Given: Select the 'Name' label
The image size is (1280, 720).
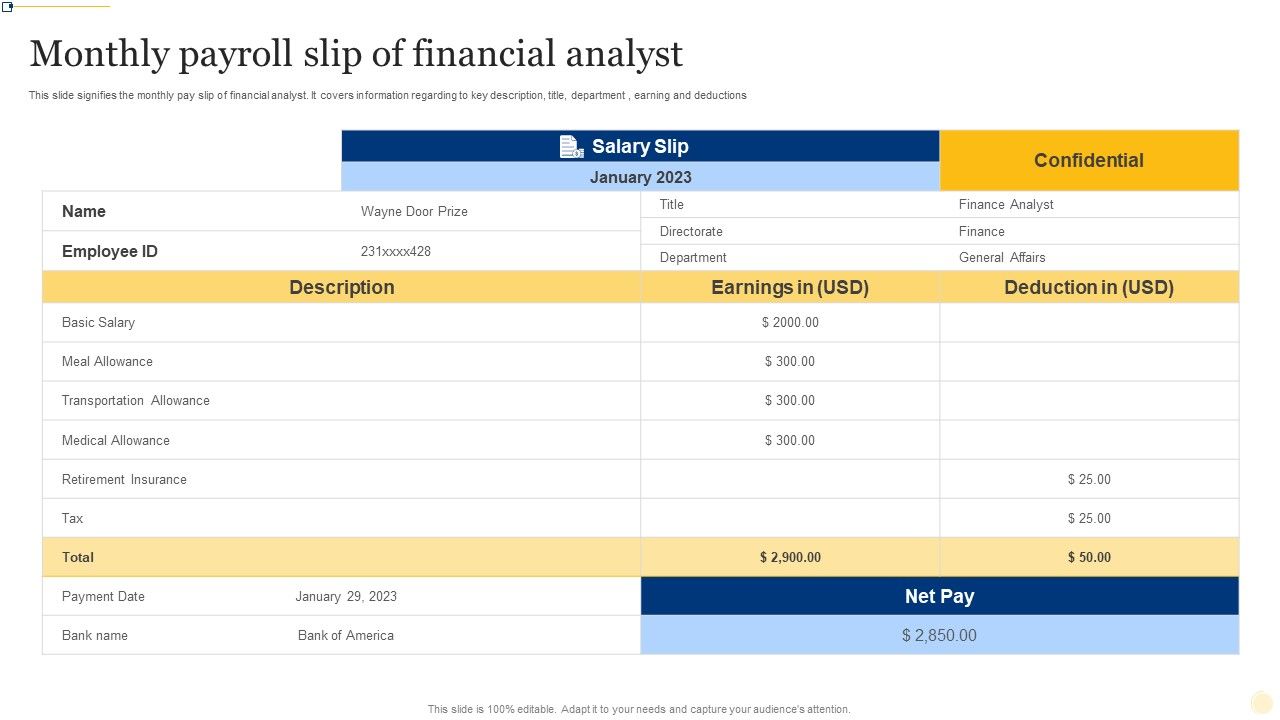Looking at the screenshot, I should click(x=84, y=211).
